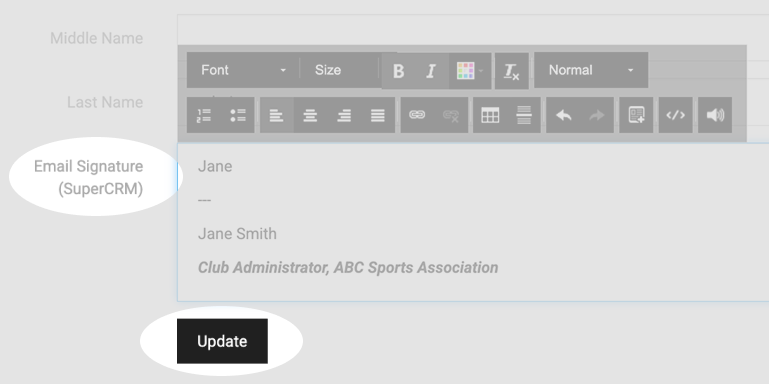Click the speaker audio icon
769x384 pixels.
(715, 115)
